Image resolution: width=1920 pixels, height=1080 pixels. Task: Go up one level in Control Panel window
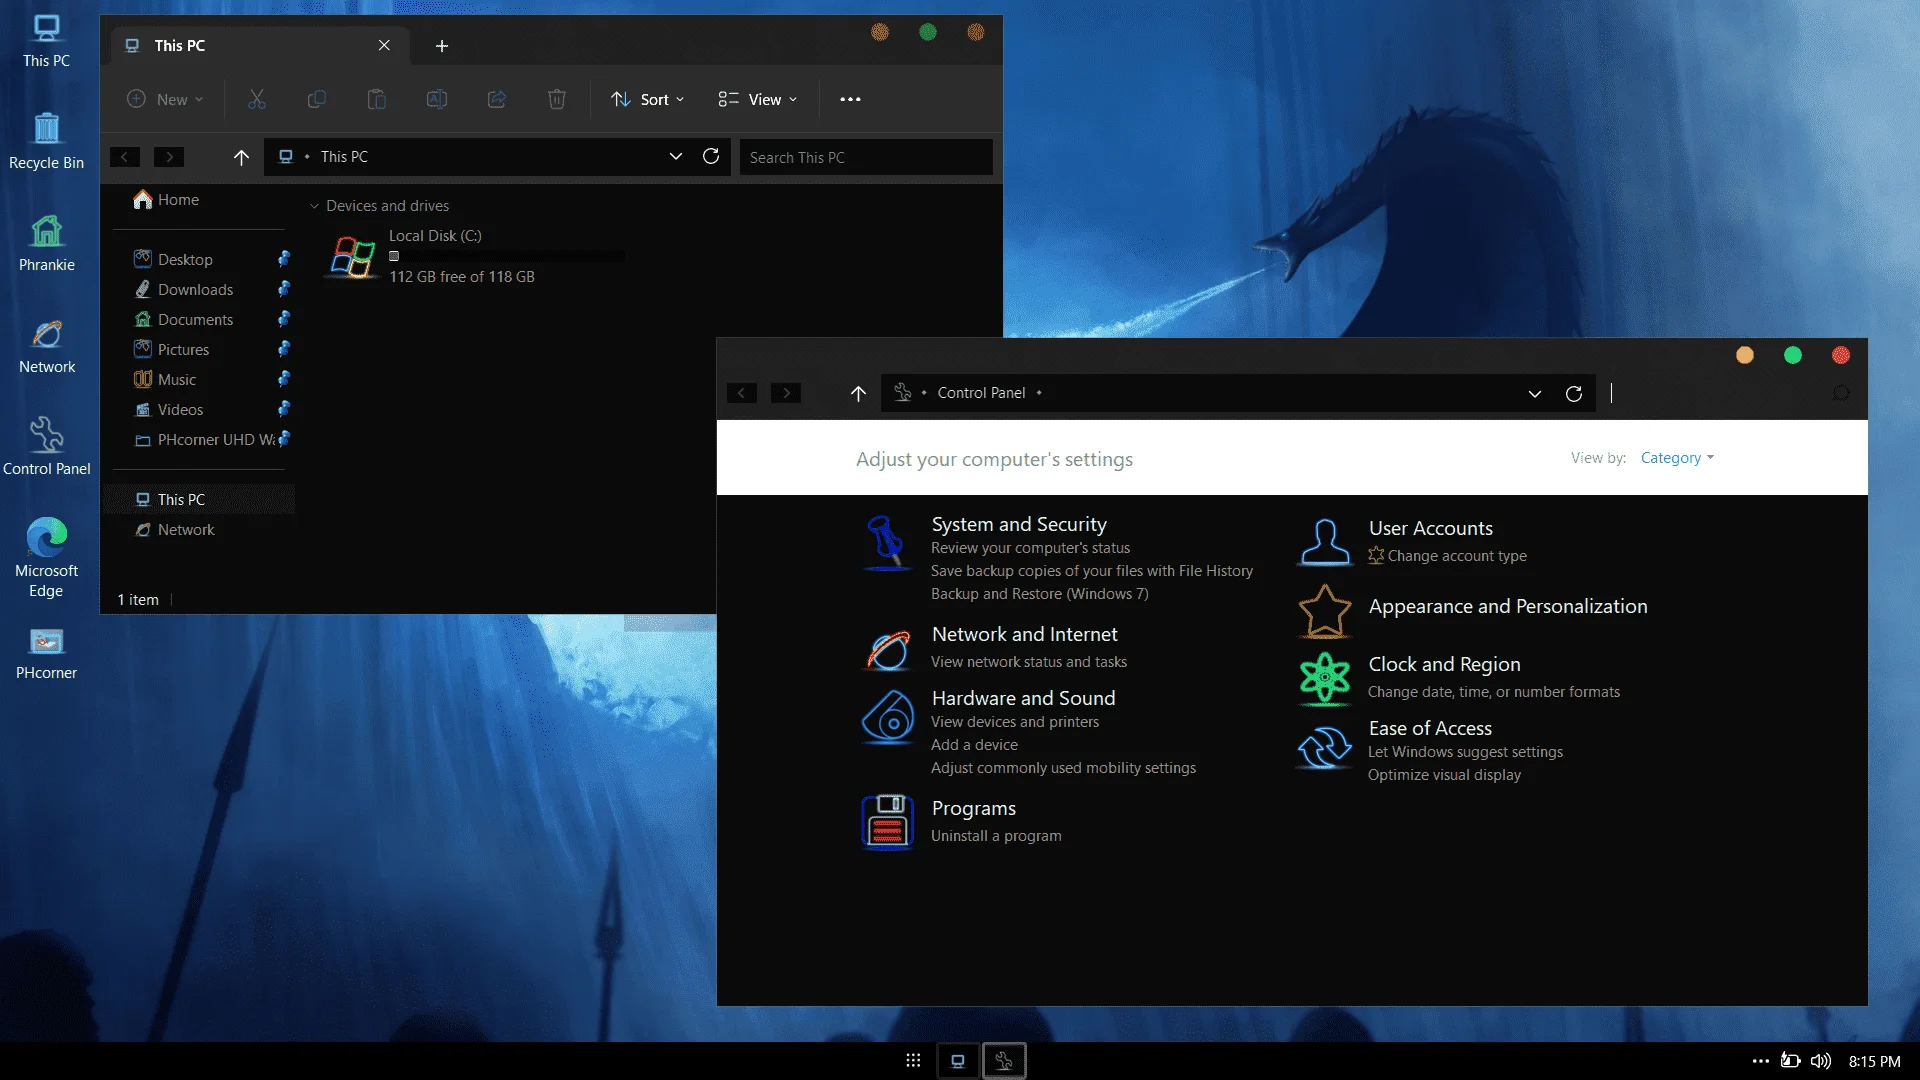point(858,393)
